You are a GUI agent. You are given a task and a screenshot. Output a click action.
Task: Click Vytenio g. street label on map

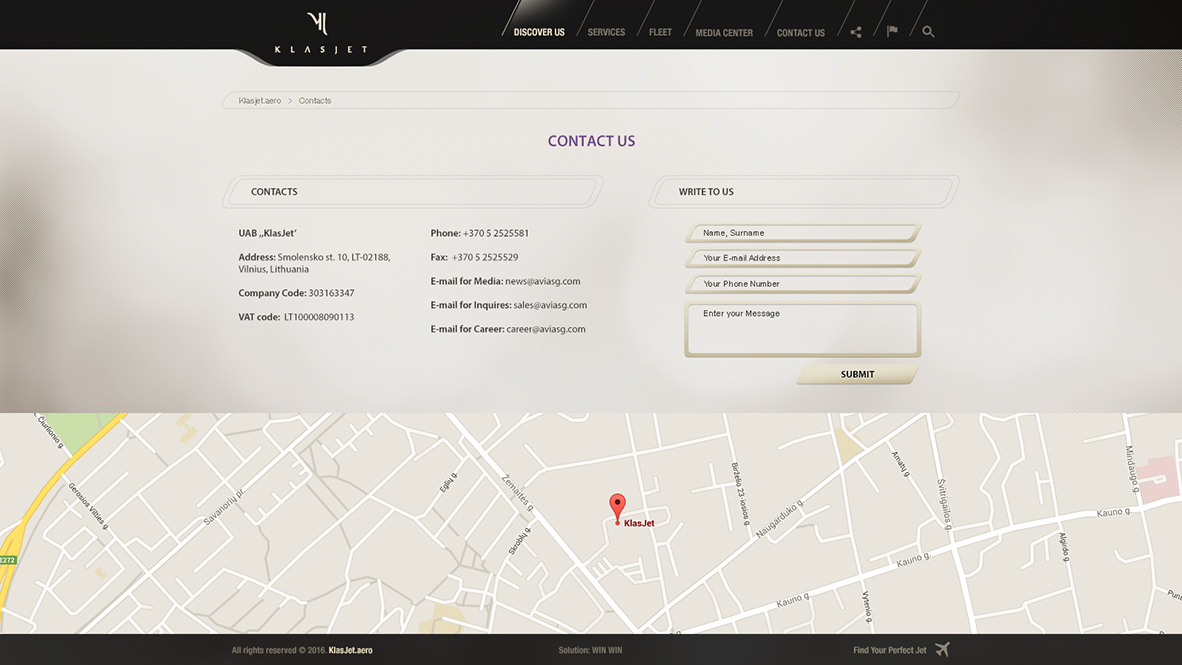[867, 606]
